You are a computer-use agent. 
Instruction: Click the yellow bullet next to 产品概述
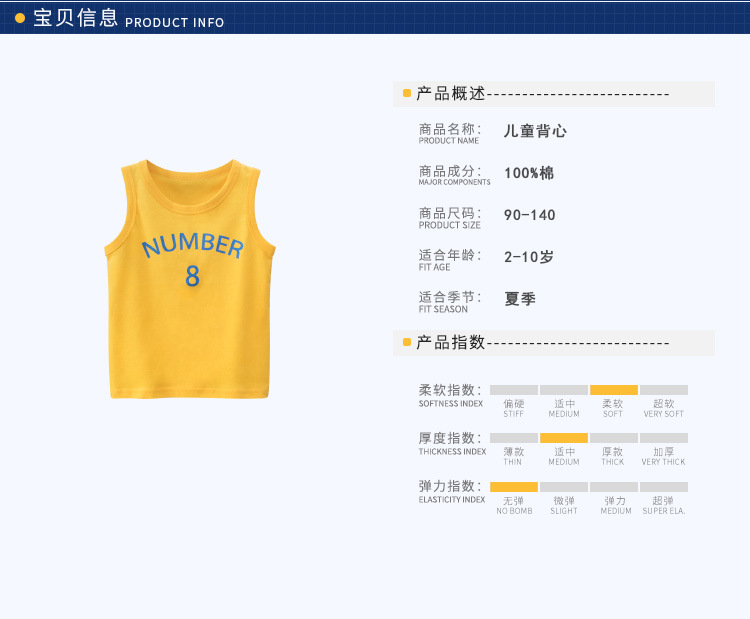tap(407, 93)
